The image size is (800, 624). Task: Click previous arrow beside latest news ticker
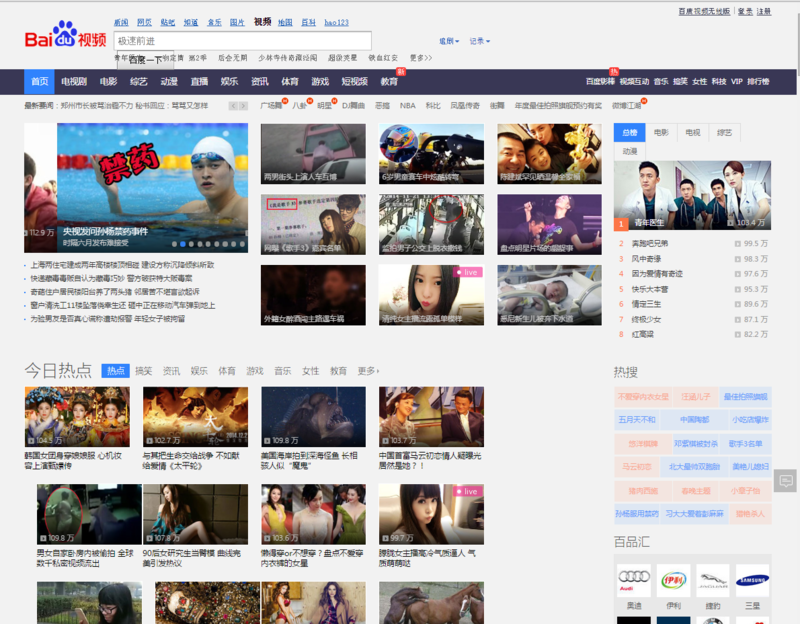click(233, 106)
